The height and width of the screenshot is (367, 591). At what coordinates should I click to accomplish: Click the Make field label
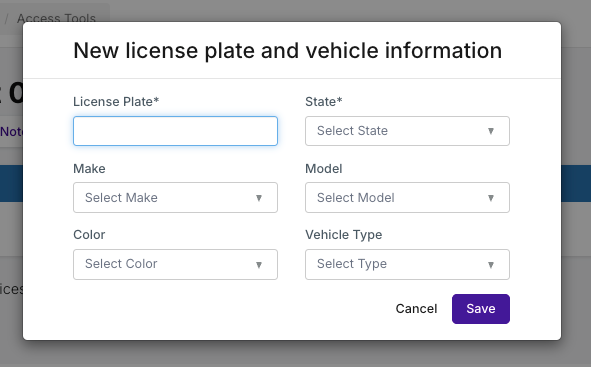89,169
